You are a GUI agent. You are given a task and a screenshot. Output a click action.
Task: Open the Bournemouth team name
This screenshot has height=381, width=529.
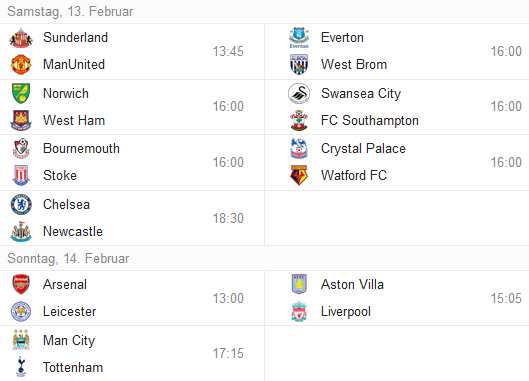pyautogui.click(x=81, y=148)
